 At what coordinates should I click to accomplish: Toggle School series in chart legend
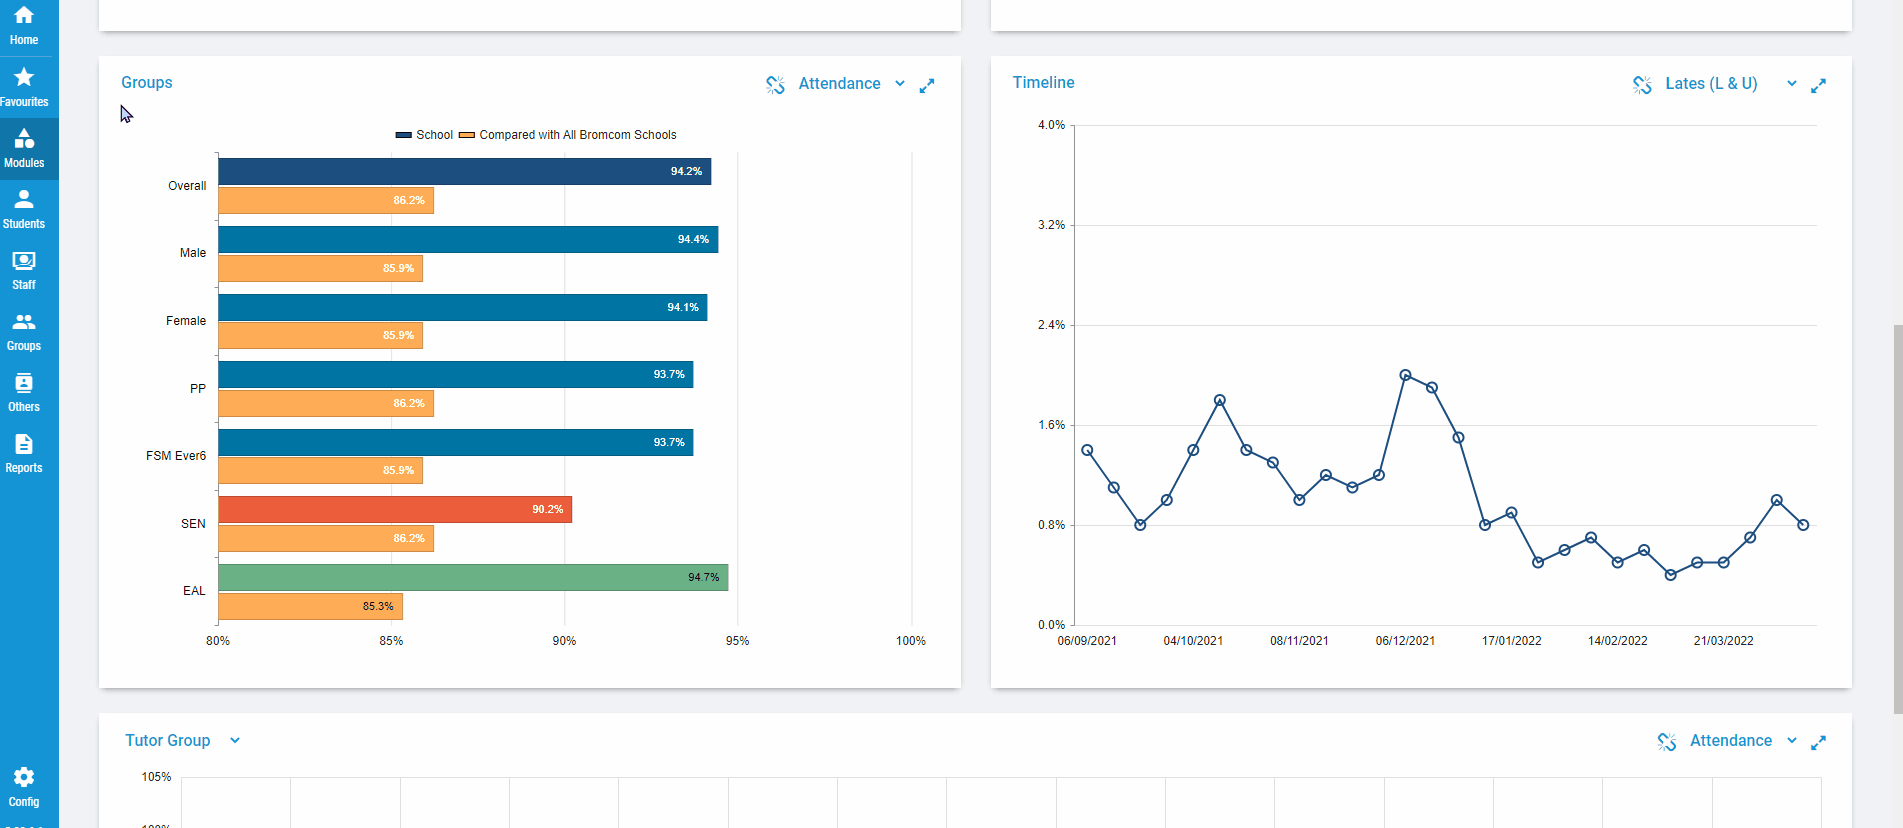[425, 135]
